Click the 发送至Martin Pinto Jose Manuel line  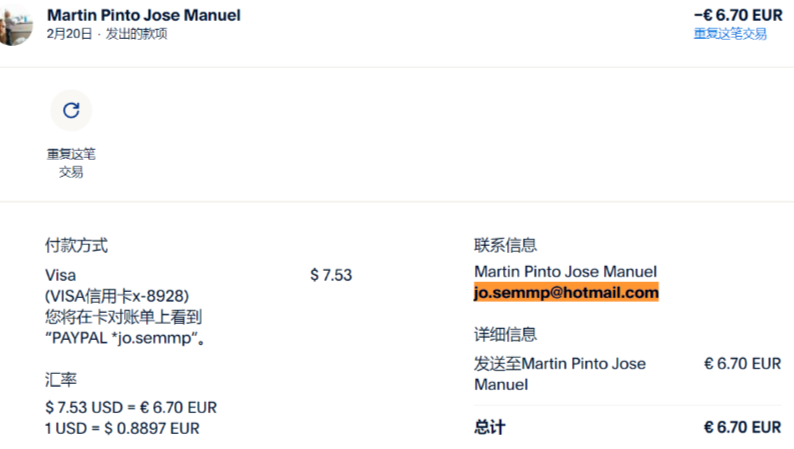[560, 374]
